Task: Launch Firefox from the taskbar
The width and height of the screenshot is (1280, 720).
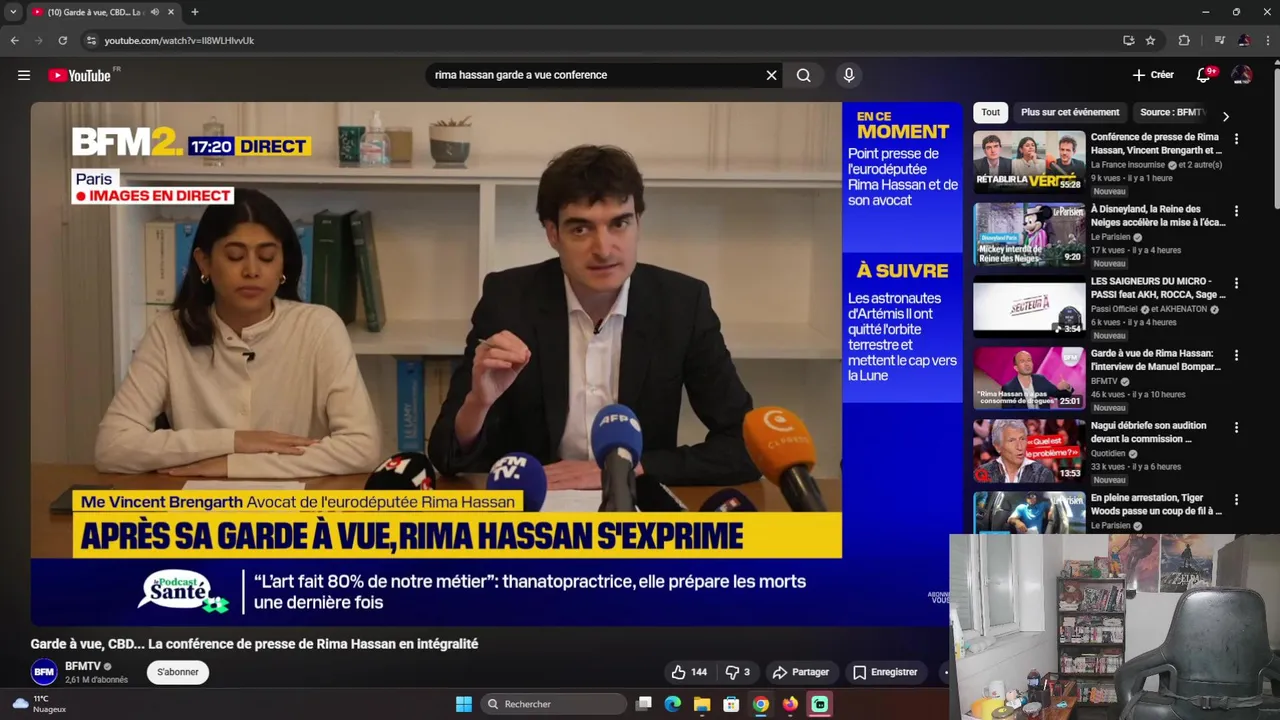Action: pos(790,704)
